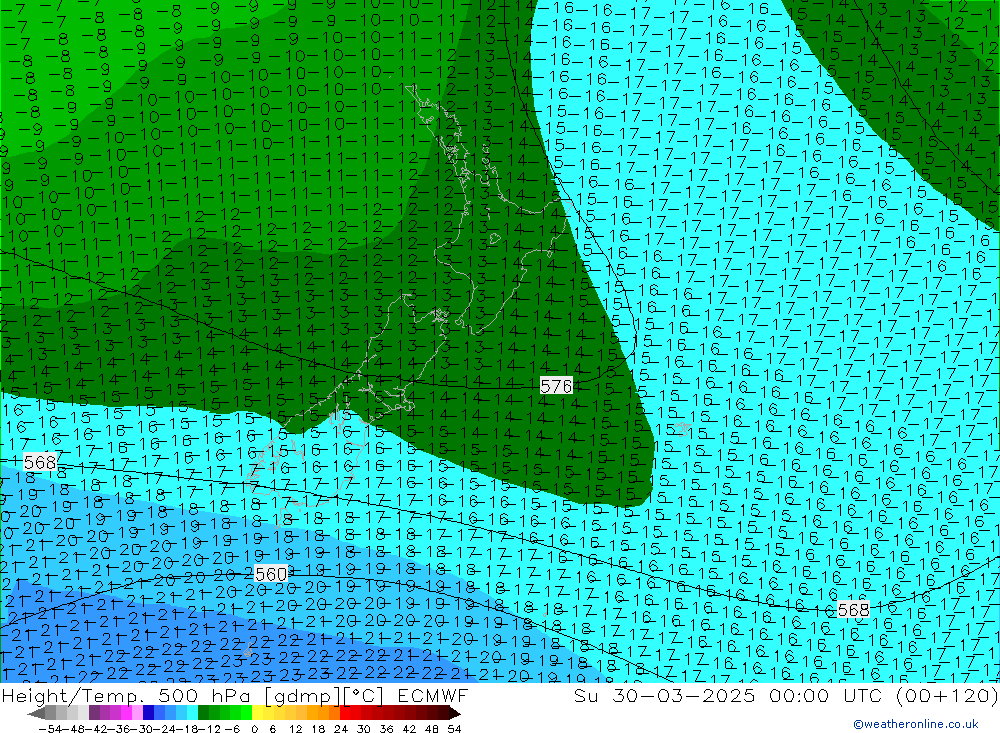Click the 560 height contour label
This screenshot has width=1000, height=733.
pos(270,574)
